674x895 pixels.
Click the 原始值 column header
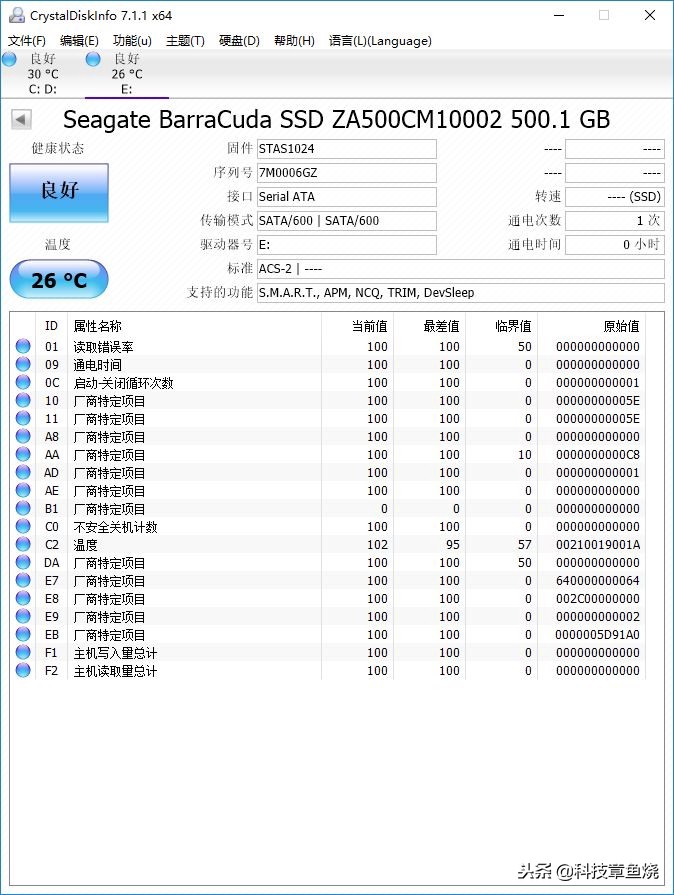click(x=591, y=326)
